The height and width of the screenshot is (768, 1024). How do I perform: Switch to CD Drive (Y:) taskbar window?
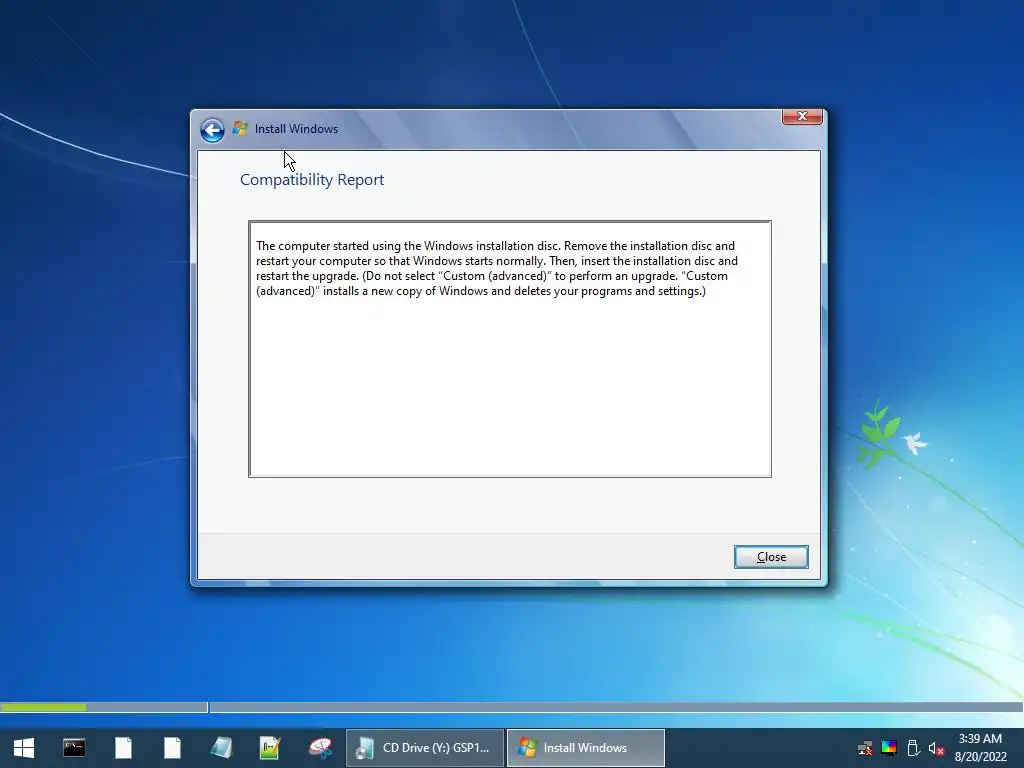coord(424,748)
